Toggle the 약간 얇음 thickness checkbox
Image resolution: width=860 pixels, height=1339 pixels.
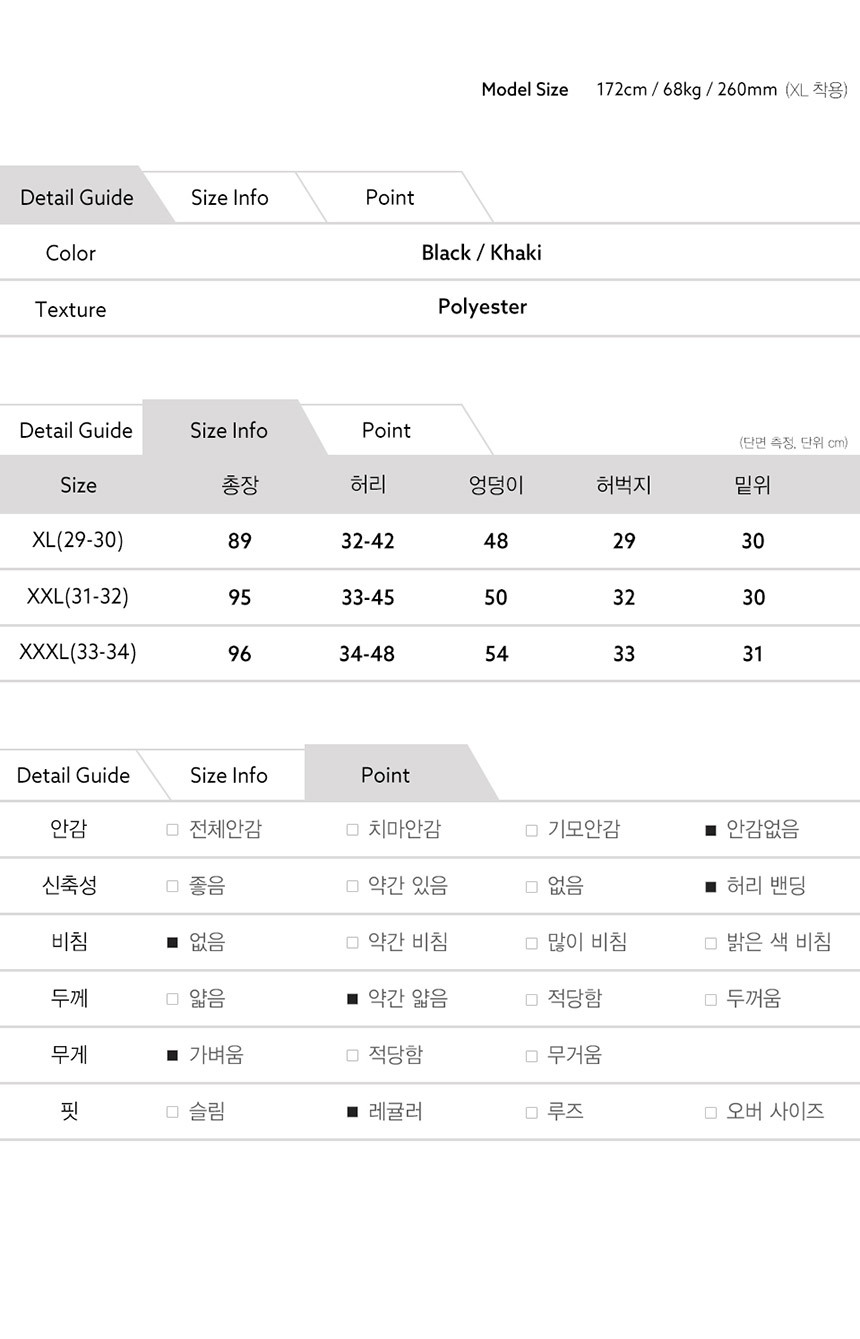click(352, 999)
